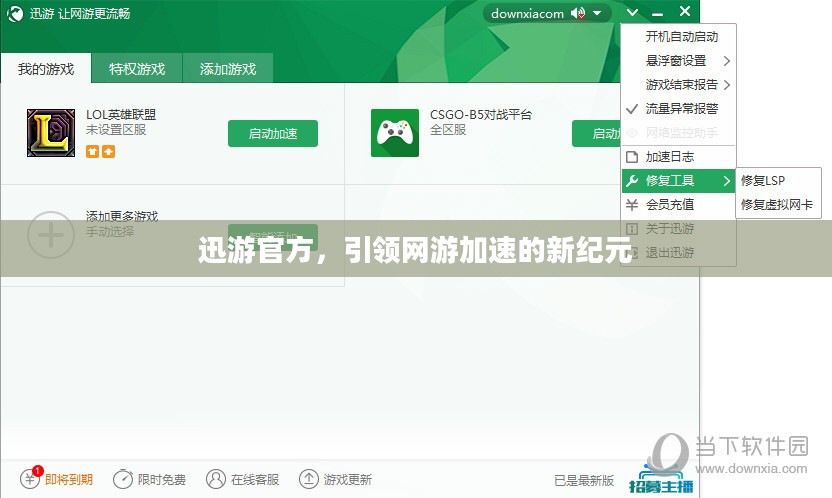832x498 pixels.
Task: Click the plus icon for 添加更多游戏
Action: tap(51, 234)
